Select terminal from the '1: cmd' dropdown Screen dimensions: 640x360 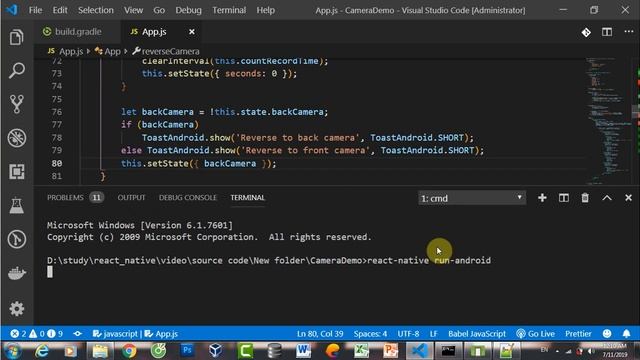pos(471,198)
